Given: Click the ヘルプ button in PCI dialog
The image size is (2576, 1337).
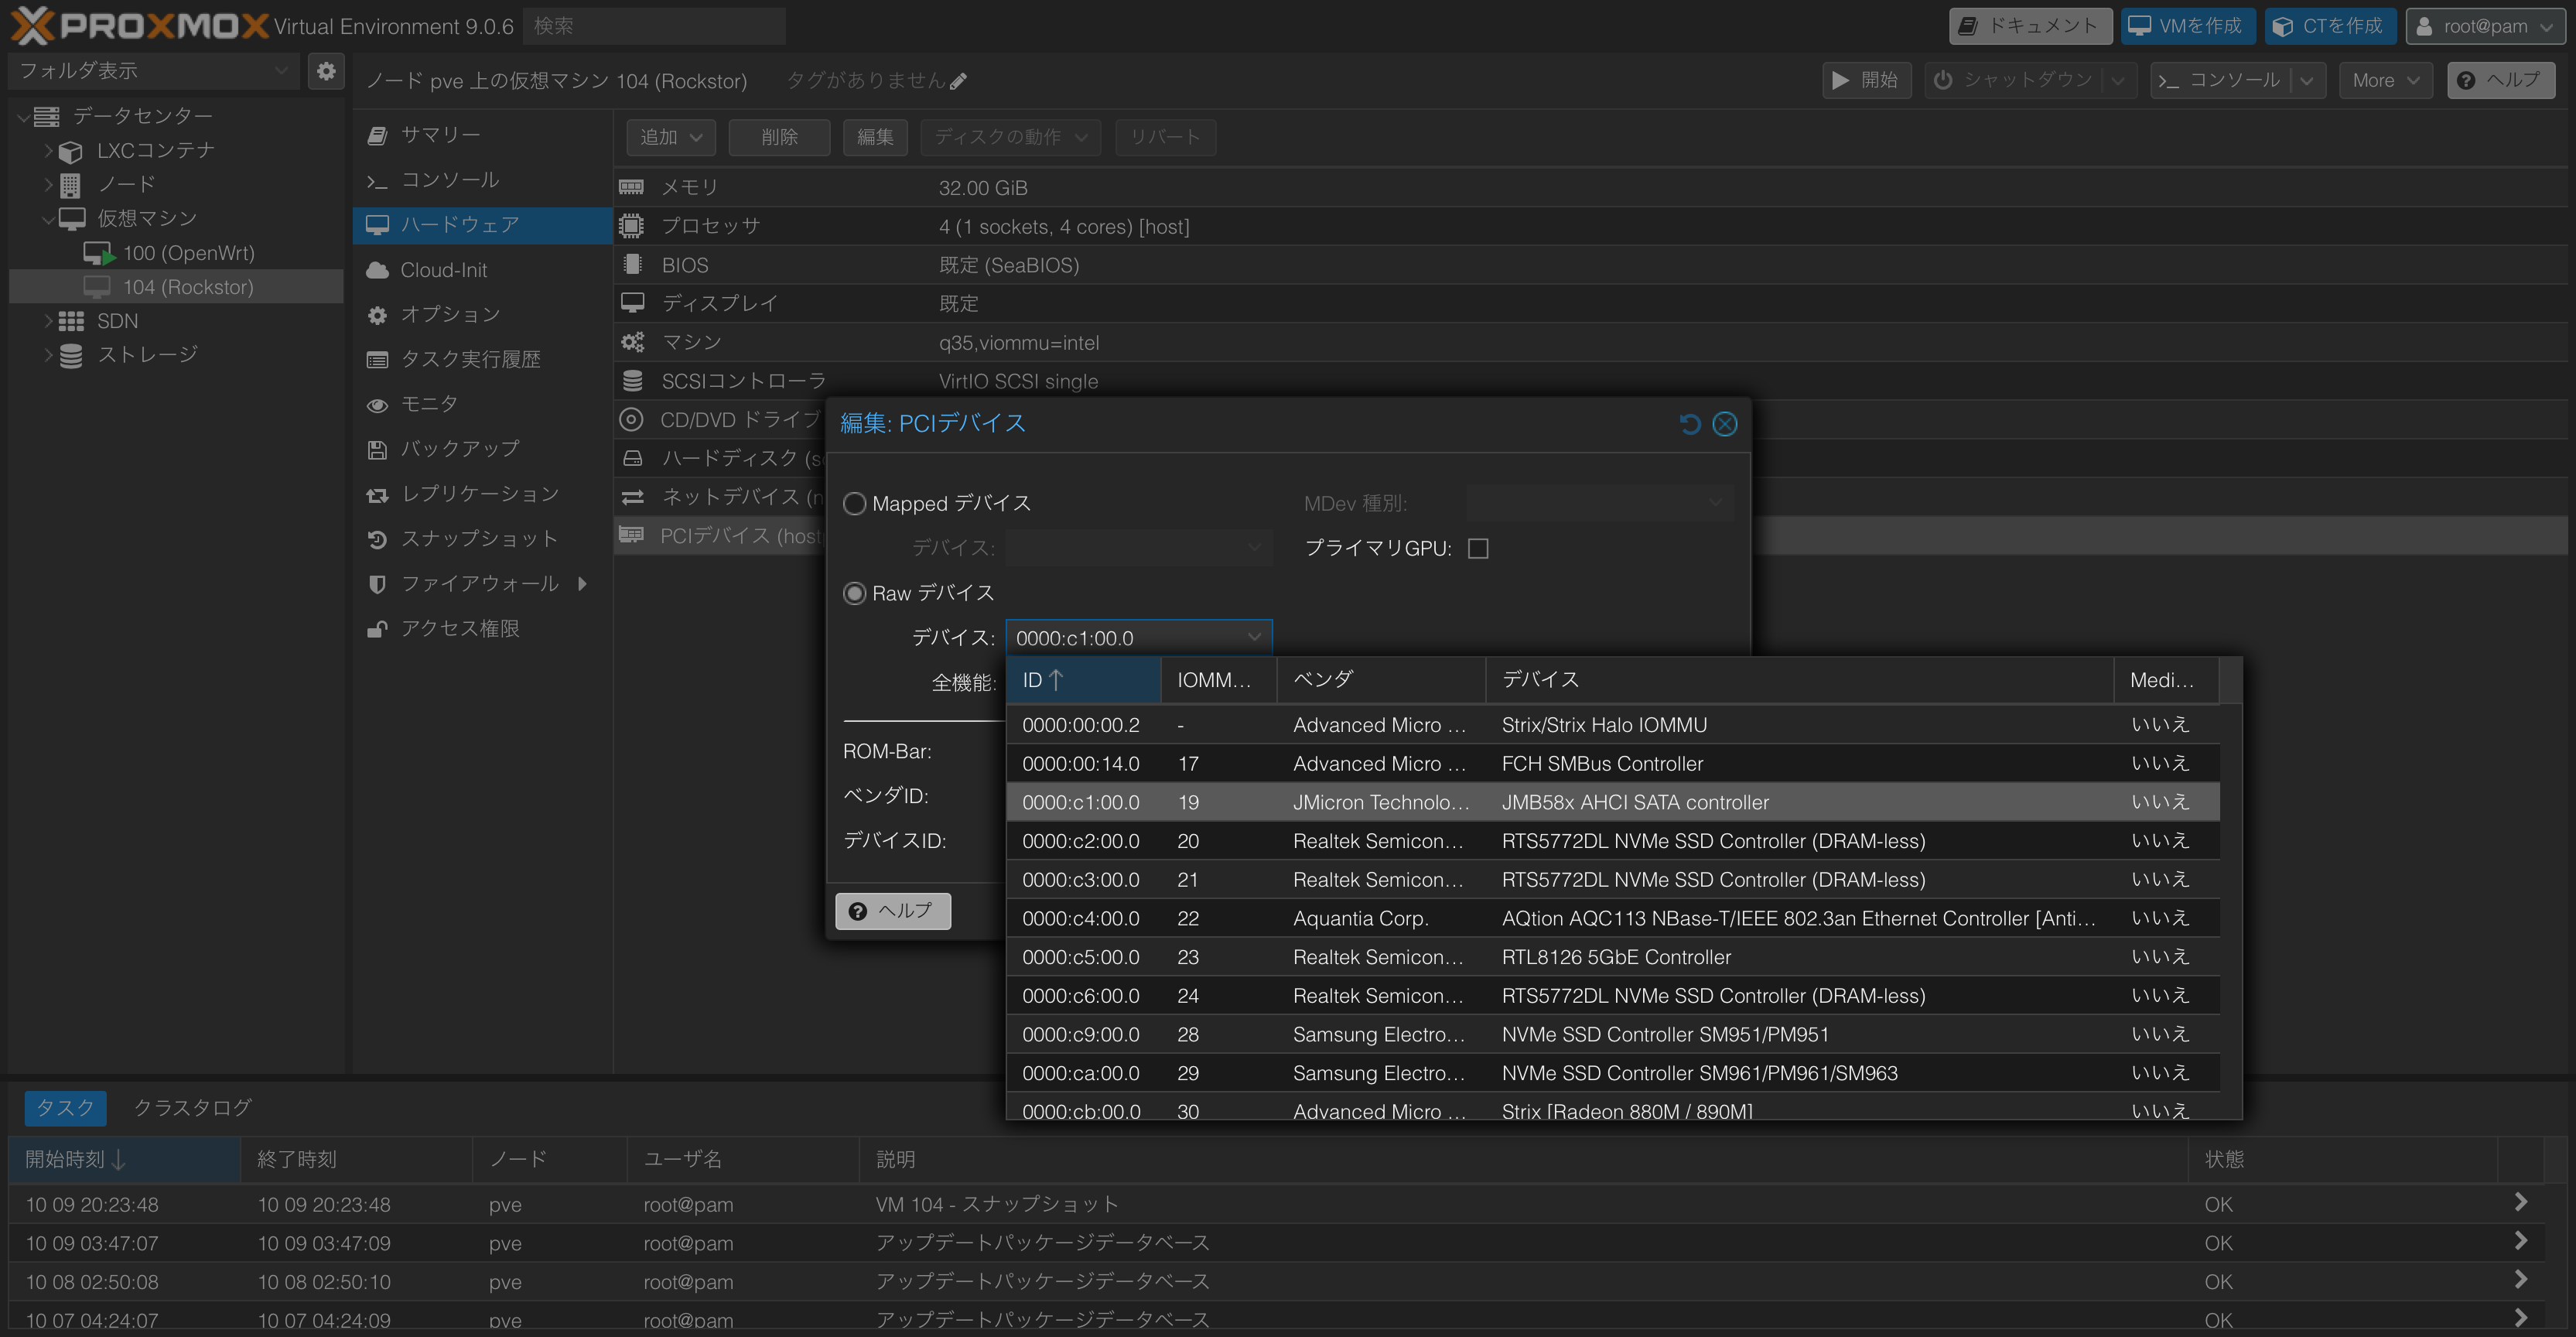Looking at the screenshot, I should click(x=892, y=910).
